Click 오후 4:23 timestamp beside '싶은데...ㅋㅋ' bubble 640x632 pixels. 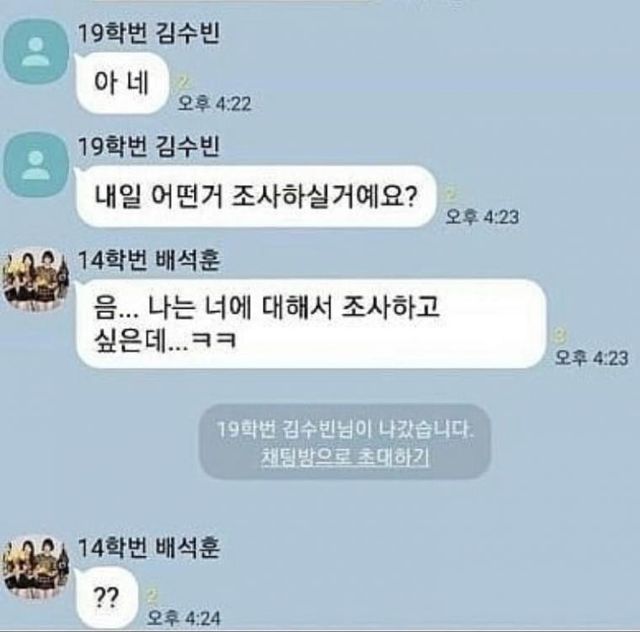[591, 358]
